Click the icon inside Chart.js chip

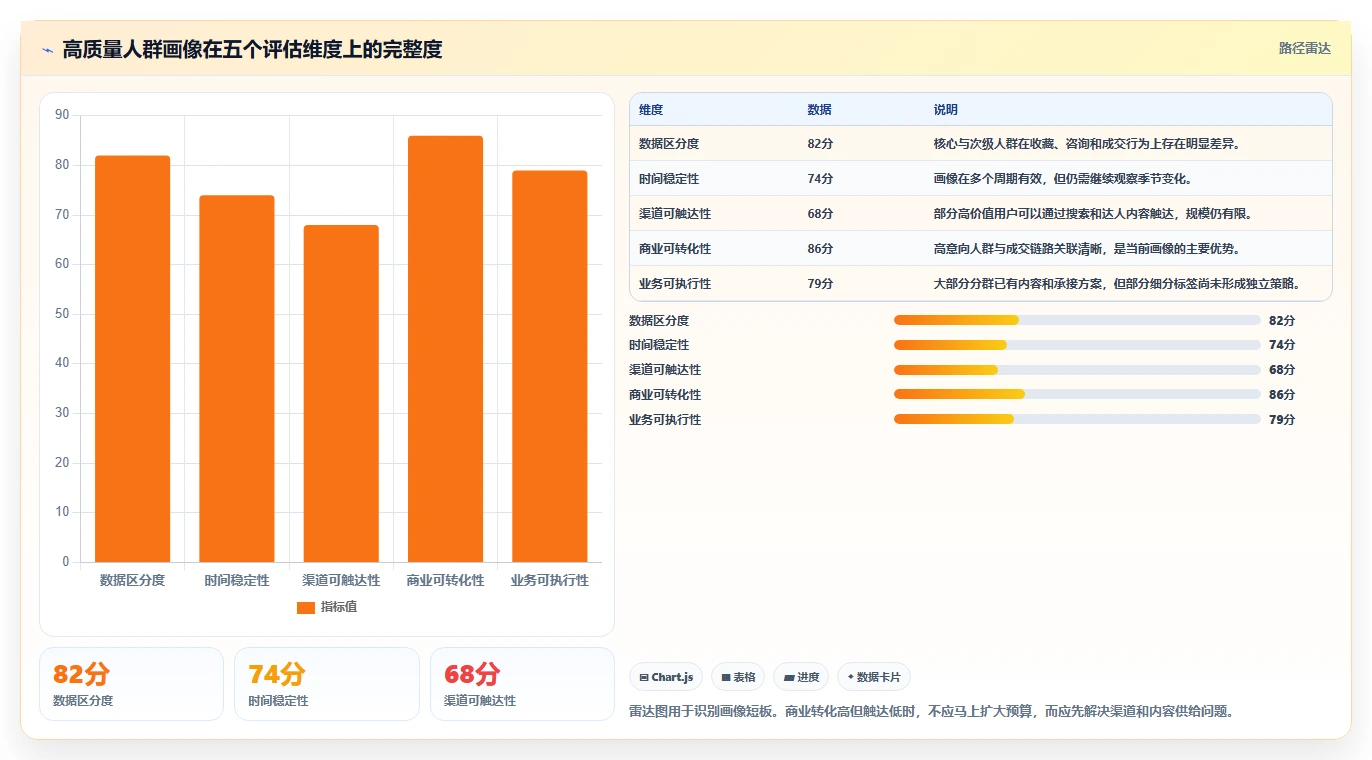[x=644, y=678]
